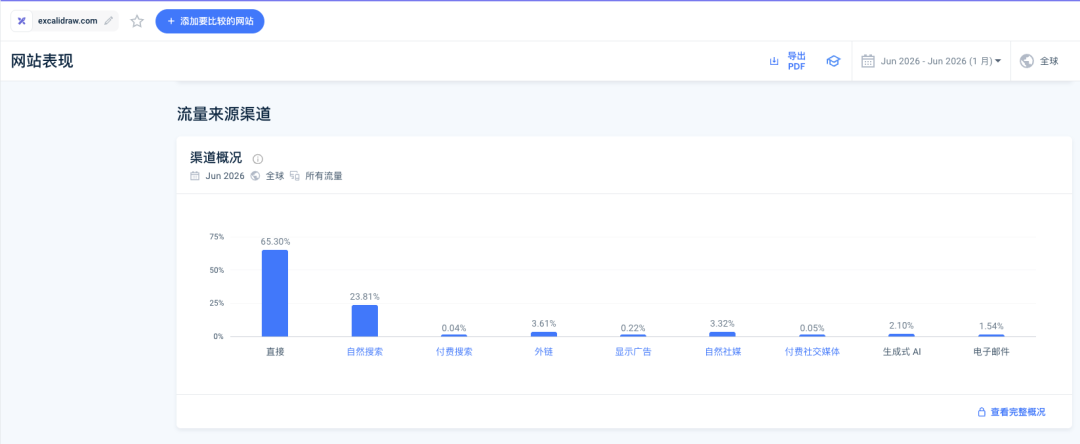Click 添加要比较的网站 button
Viewport: 1080px width, 444px height.
coord(210,21)
